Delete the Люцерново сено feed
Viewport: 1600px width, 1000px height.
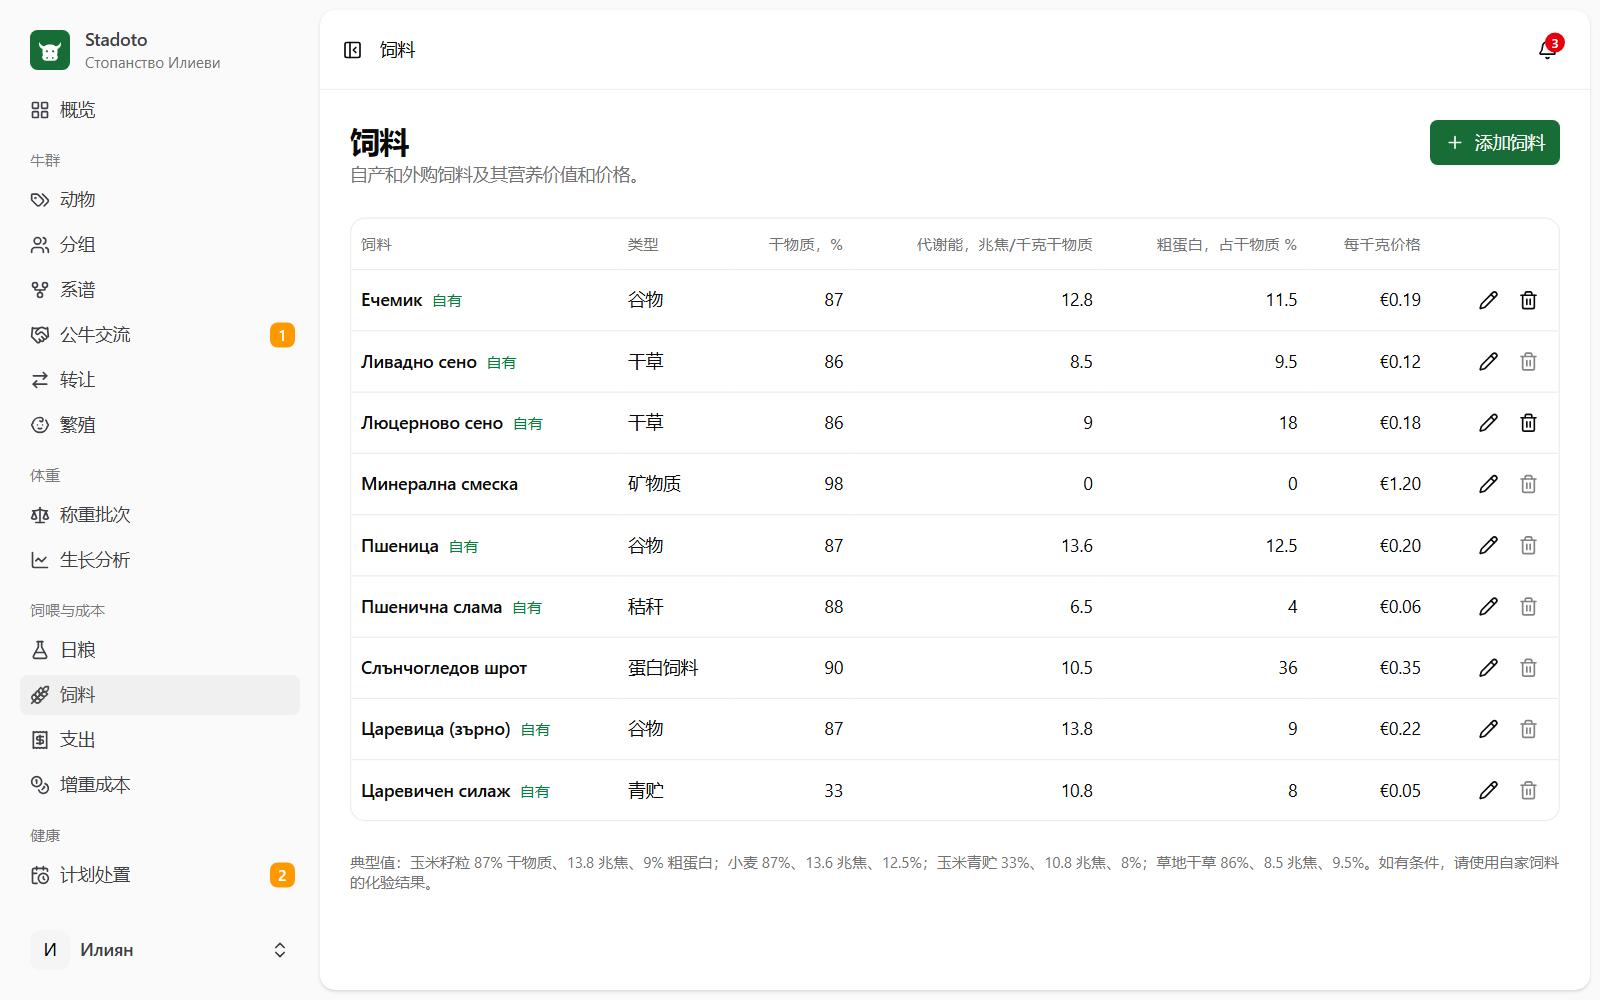coord(1528,423)
